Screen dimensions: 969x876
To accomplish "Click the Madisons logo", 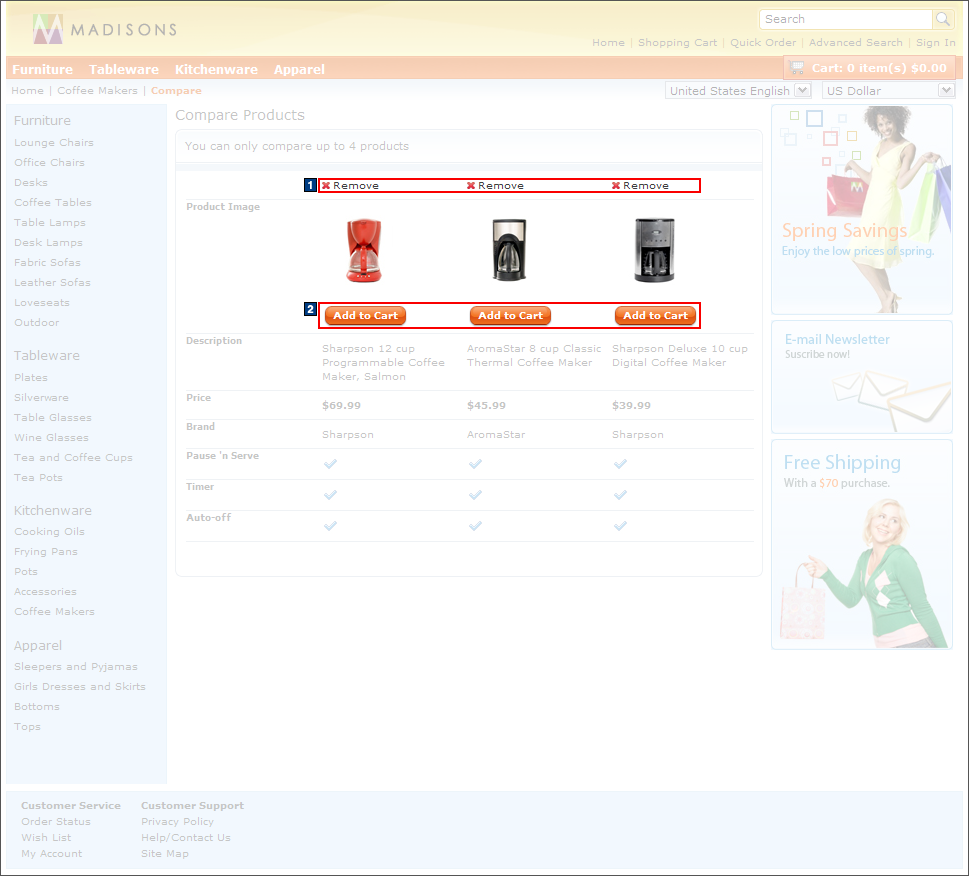I will click(x=100, y=28).
